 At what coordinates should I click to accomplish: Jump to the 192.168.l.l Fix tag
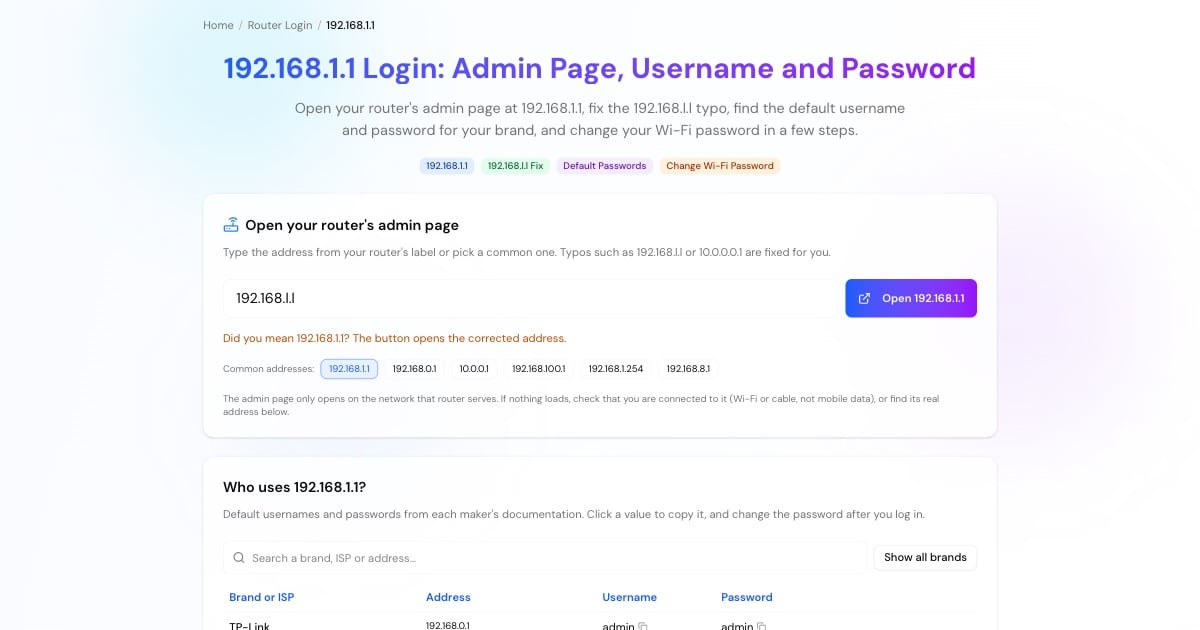(x=515, y=166)
